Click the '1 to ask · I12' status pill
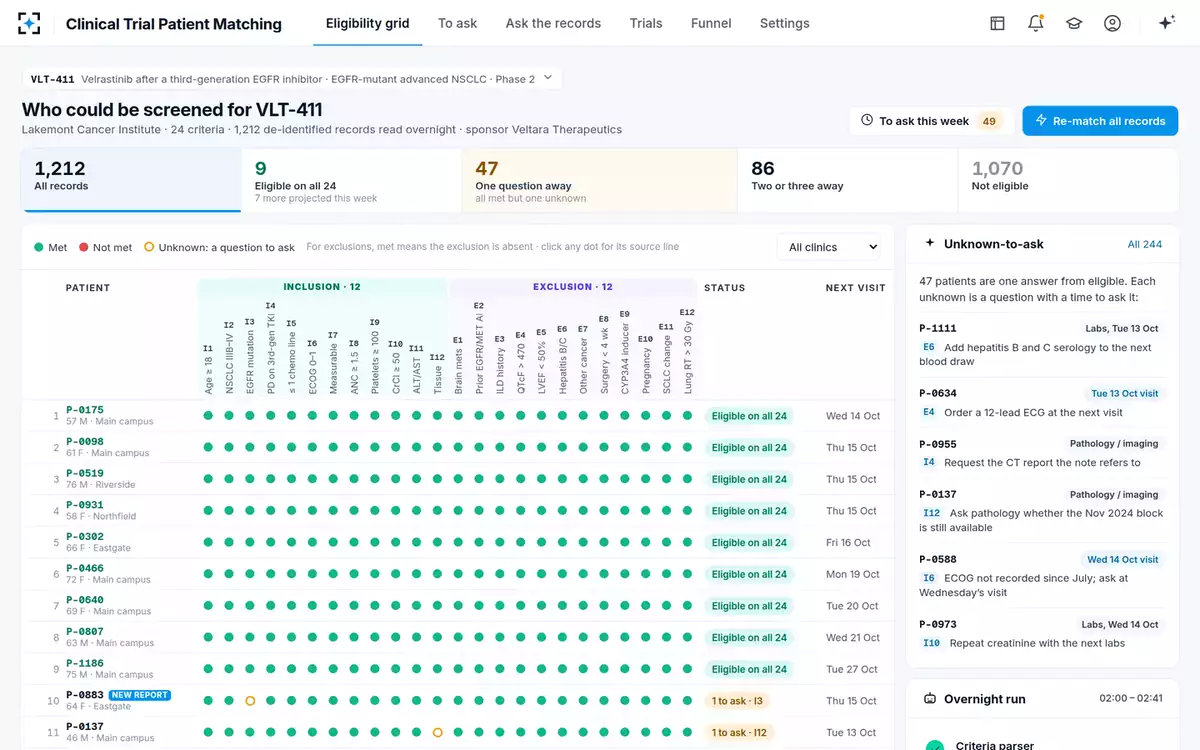Viewport: 1200px width, 750px height. pos(742,733)
